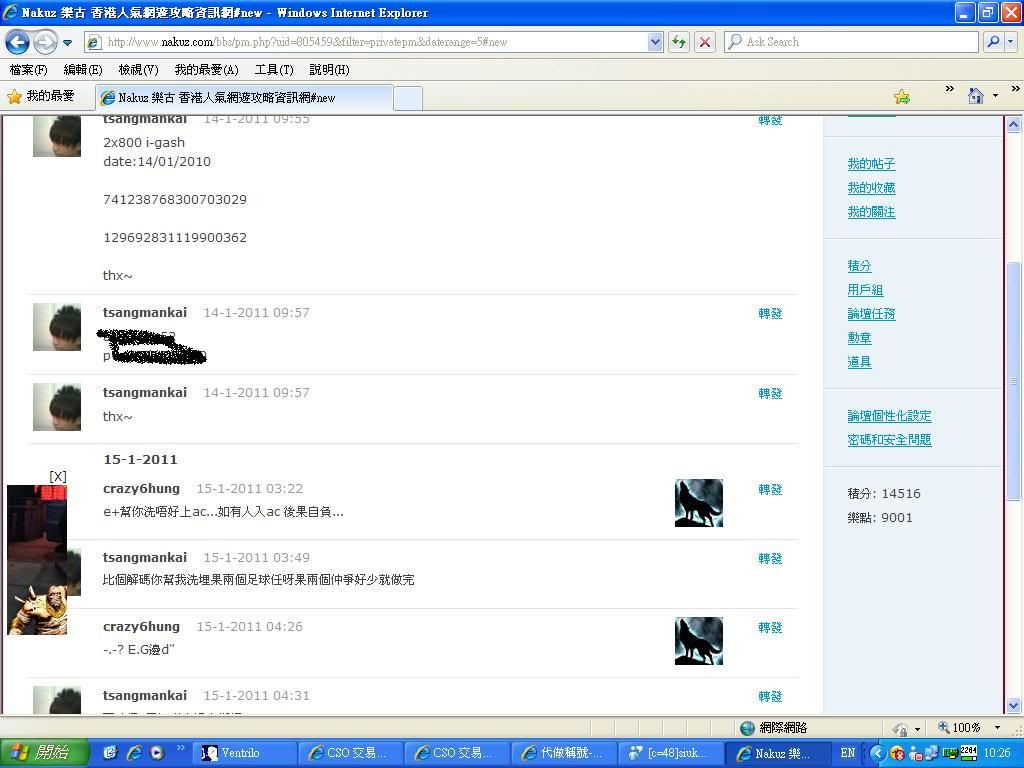Switch to the 代做稱號 taskbar window
1024x768 pixels.
pyautogui.click(x=563, y=753)
